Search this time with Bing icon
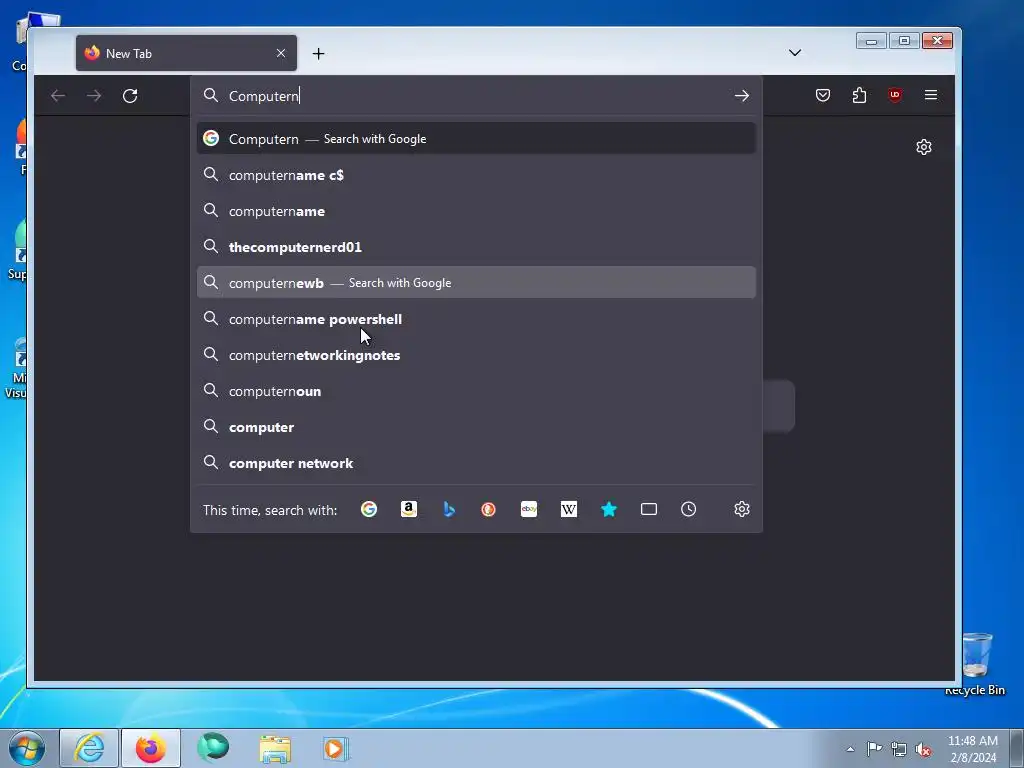Image resolution: width=1024 pixels, height=768 pixels. point(449,509)
